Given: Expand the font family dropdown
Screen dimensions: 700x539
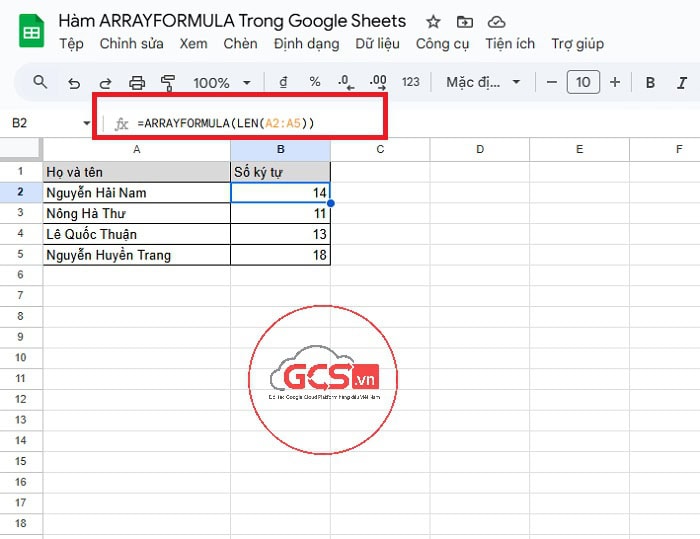Looking at the screenshot, I should tap(484, 83).
